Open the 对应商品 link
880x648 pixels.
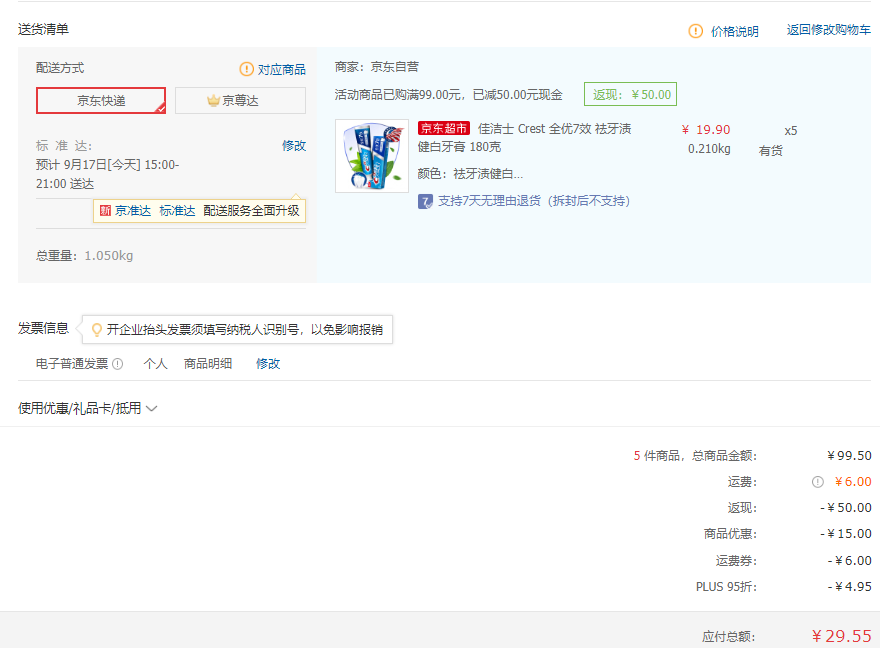coord(282,70)
